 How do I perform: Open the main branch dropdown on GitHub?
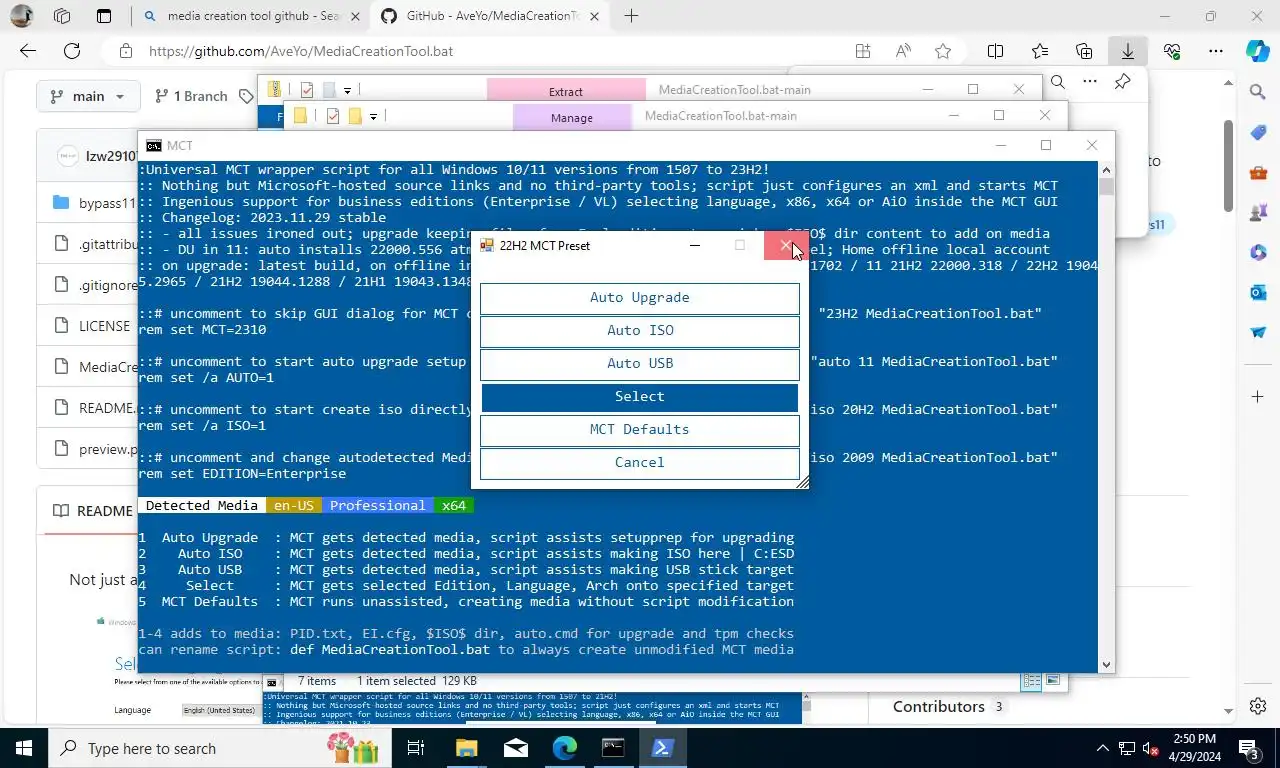(x=88, y=96)
